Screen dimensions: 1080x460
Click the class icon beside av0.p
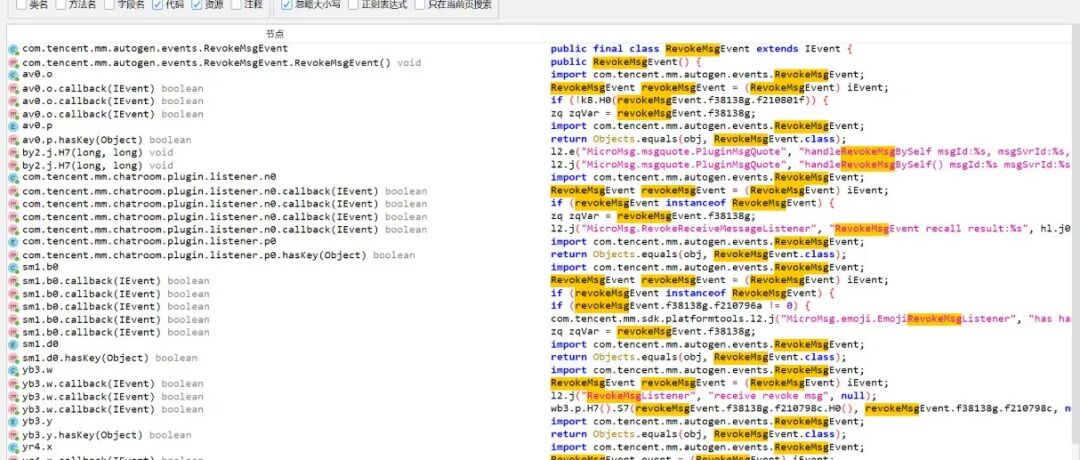(14, 127)
